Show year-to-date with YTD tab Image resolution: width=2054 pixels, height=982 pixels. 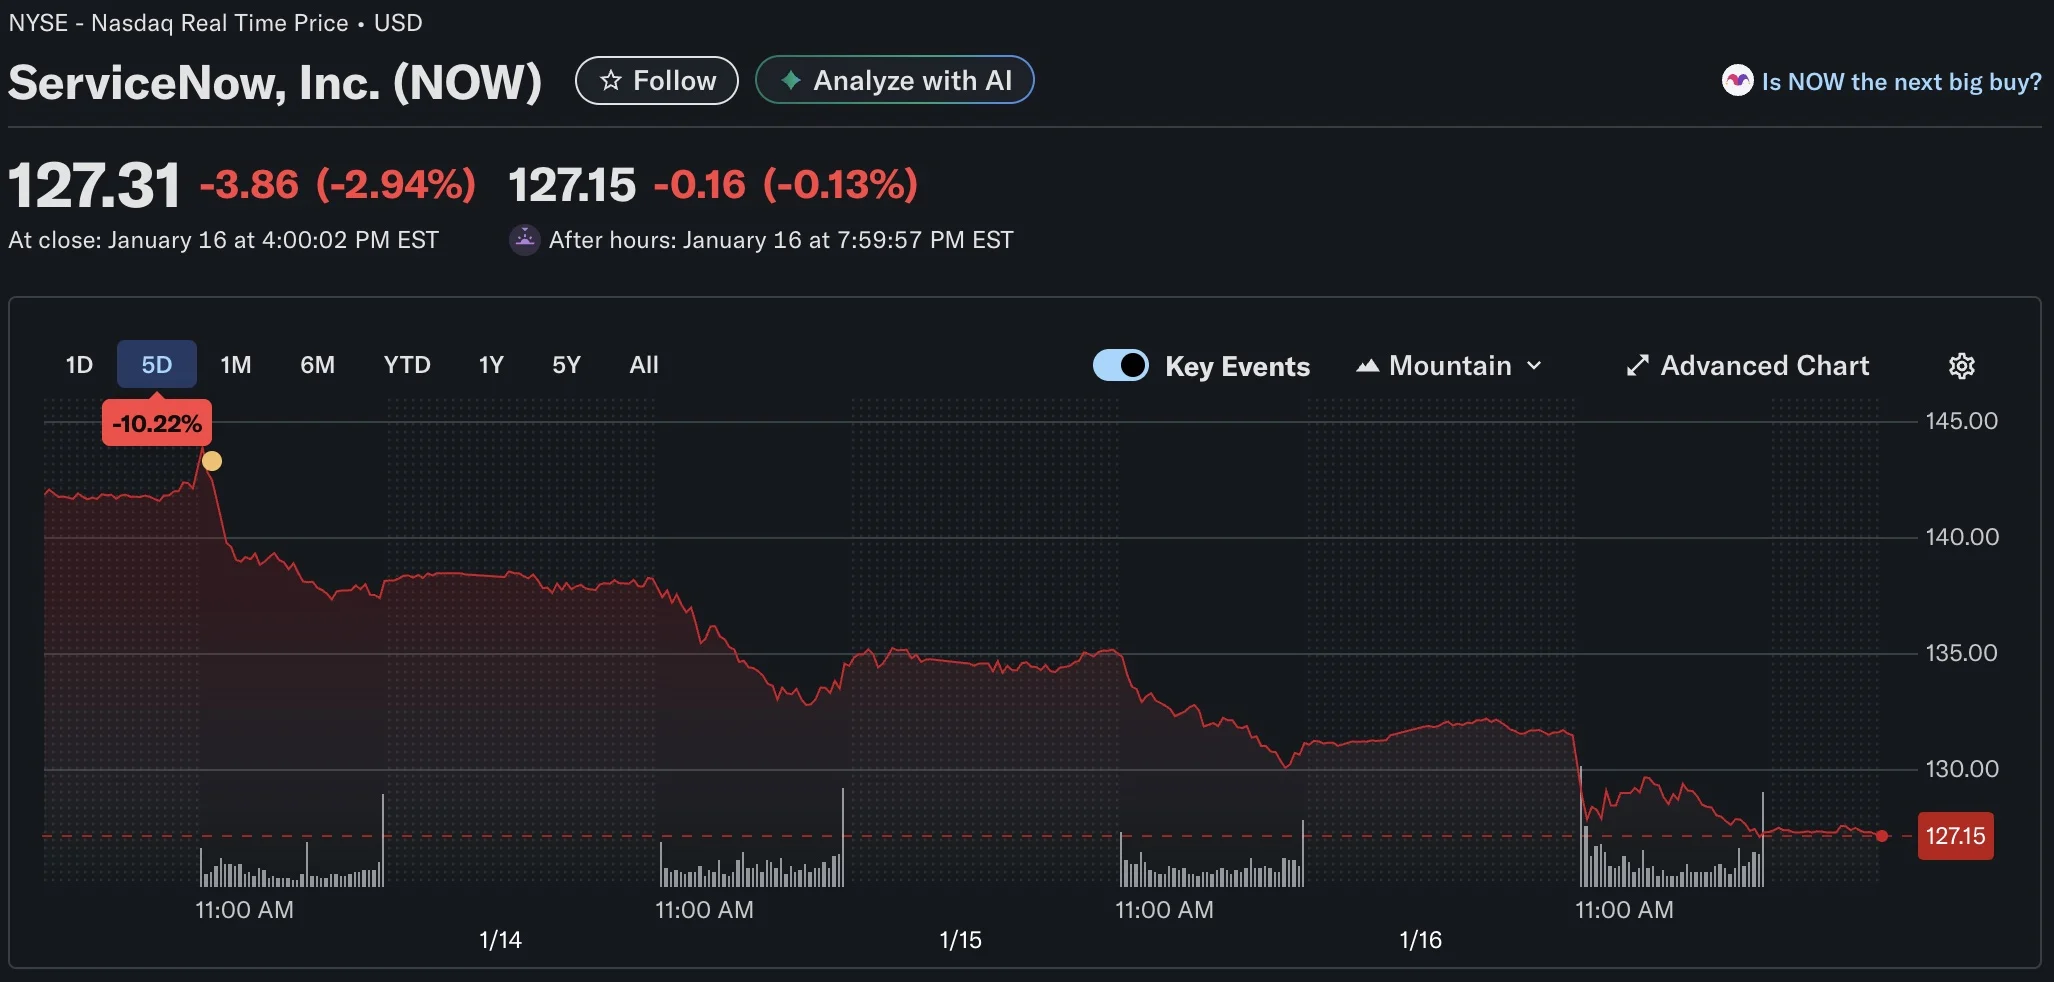407,365
